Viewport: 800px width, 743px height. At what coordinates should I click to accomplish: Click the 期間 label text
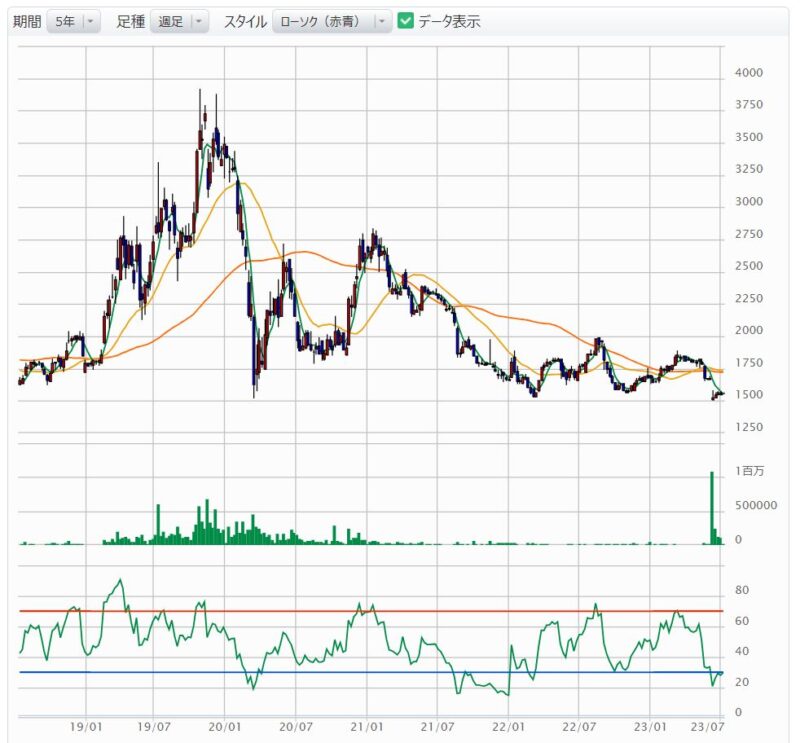coord(27,21)
